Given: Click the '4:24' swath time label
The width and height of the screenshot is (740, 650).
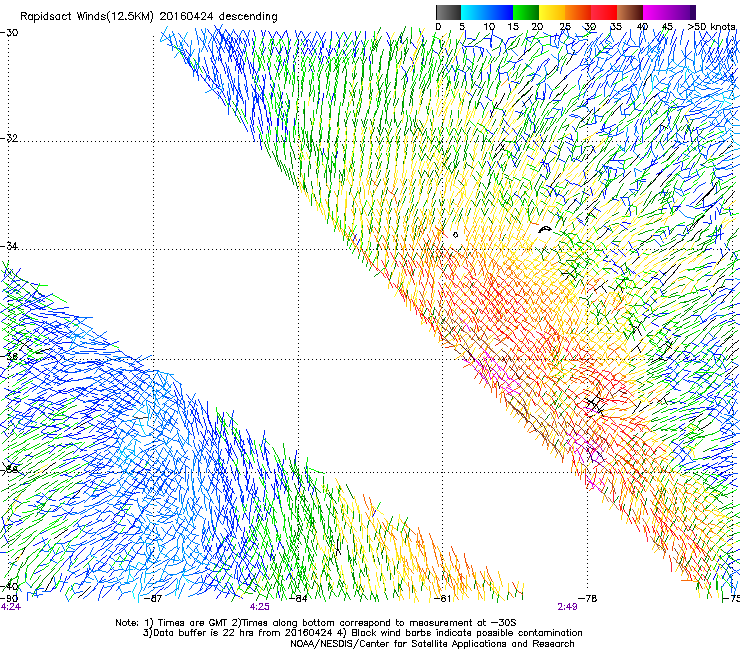Looking at the screenshot, I should tap(10, 607).
